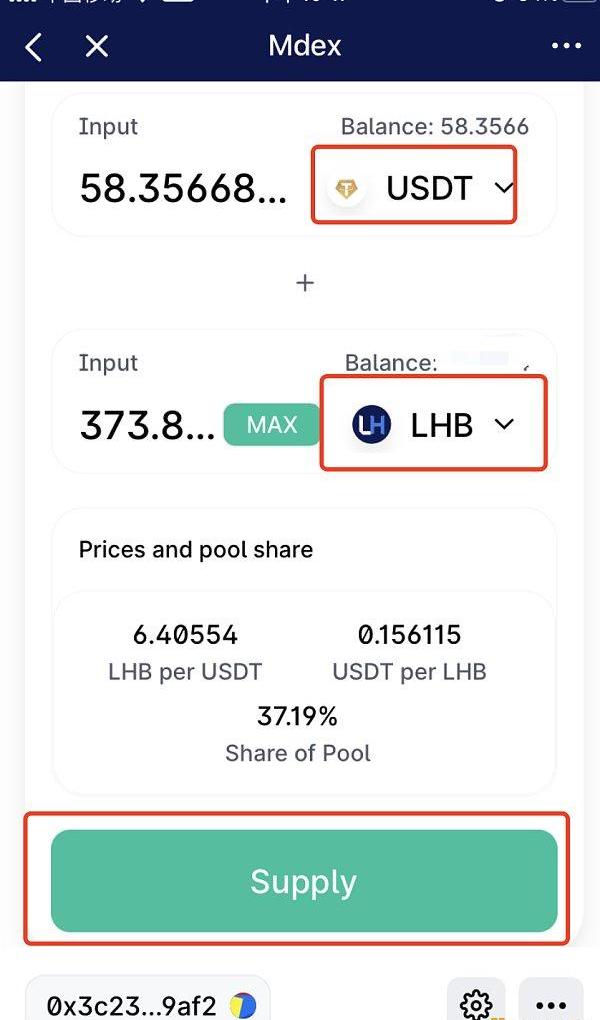Viewport: 600px width, 1020px height.
Task: Click the wallet avatar icon beside the address
Action: point(243,1005)
